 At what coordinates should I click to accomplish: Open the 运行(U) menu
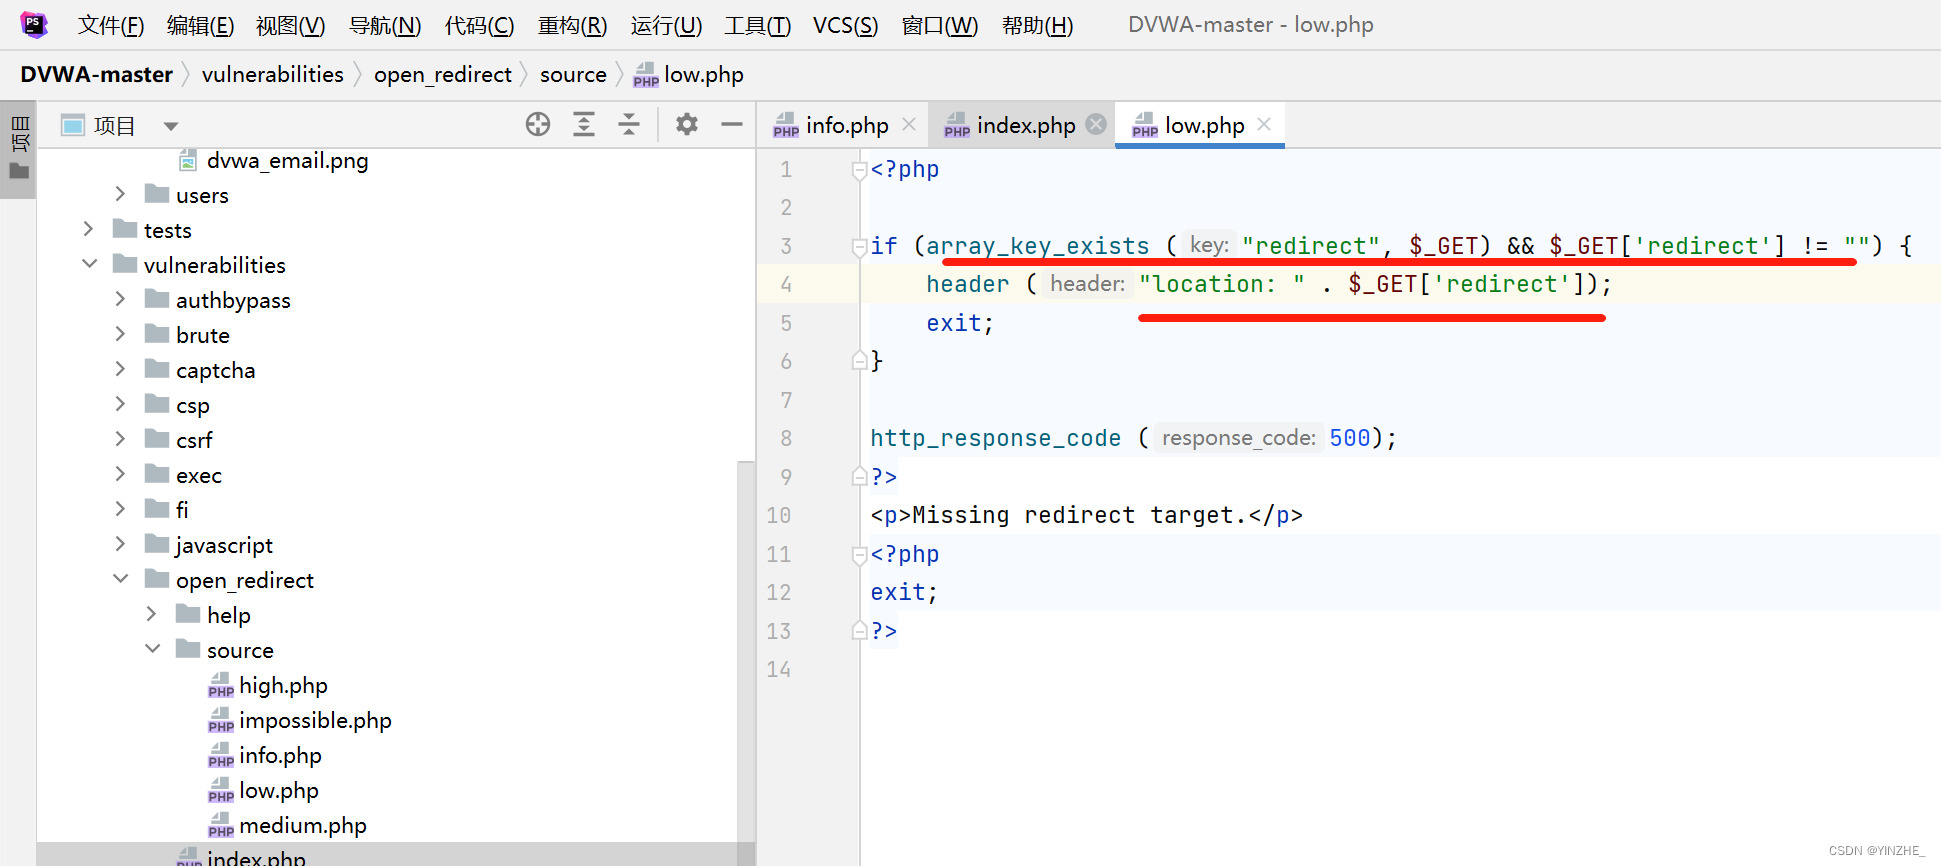[666, 25]
